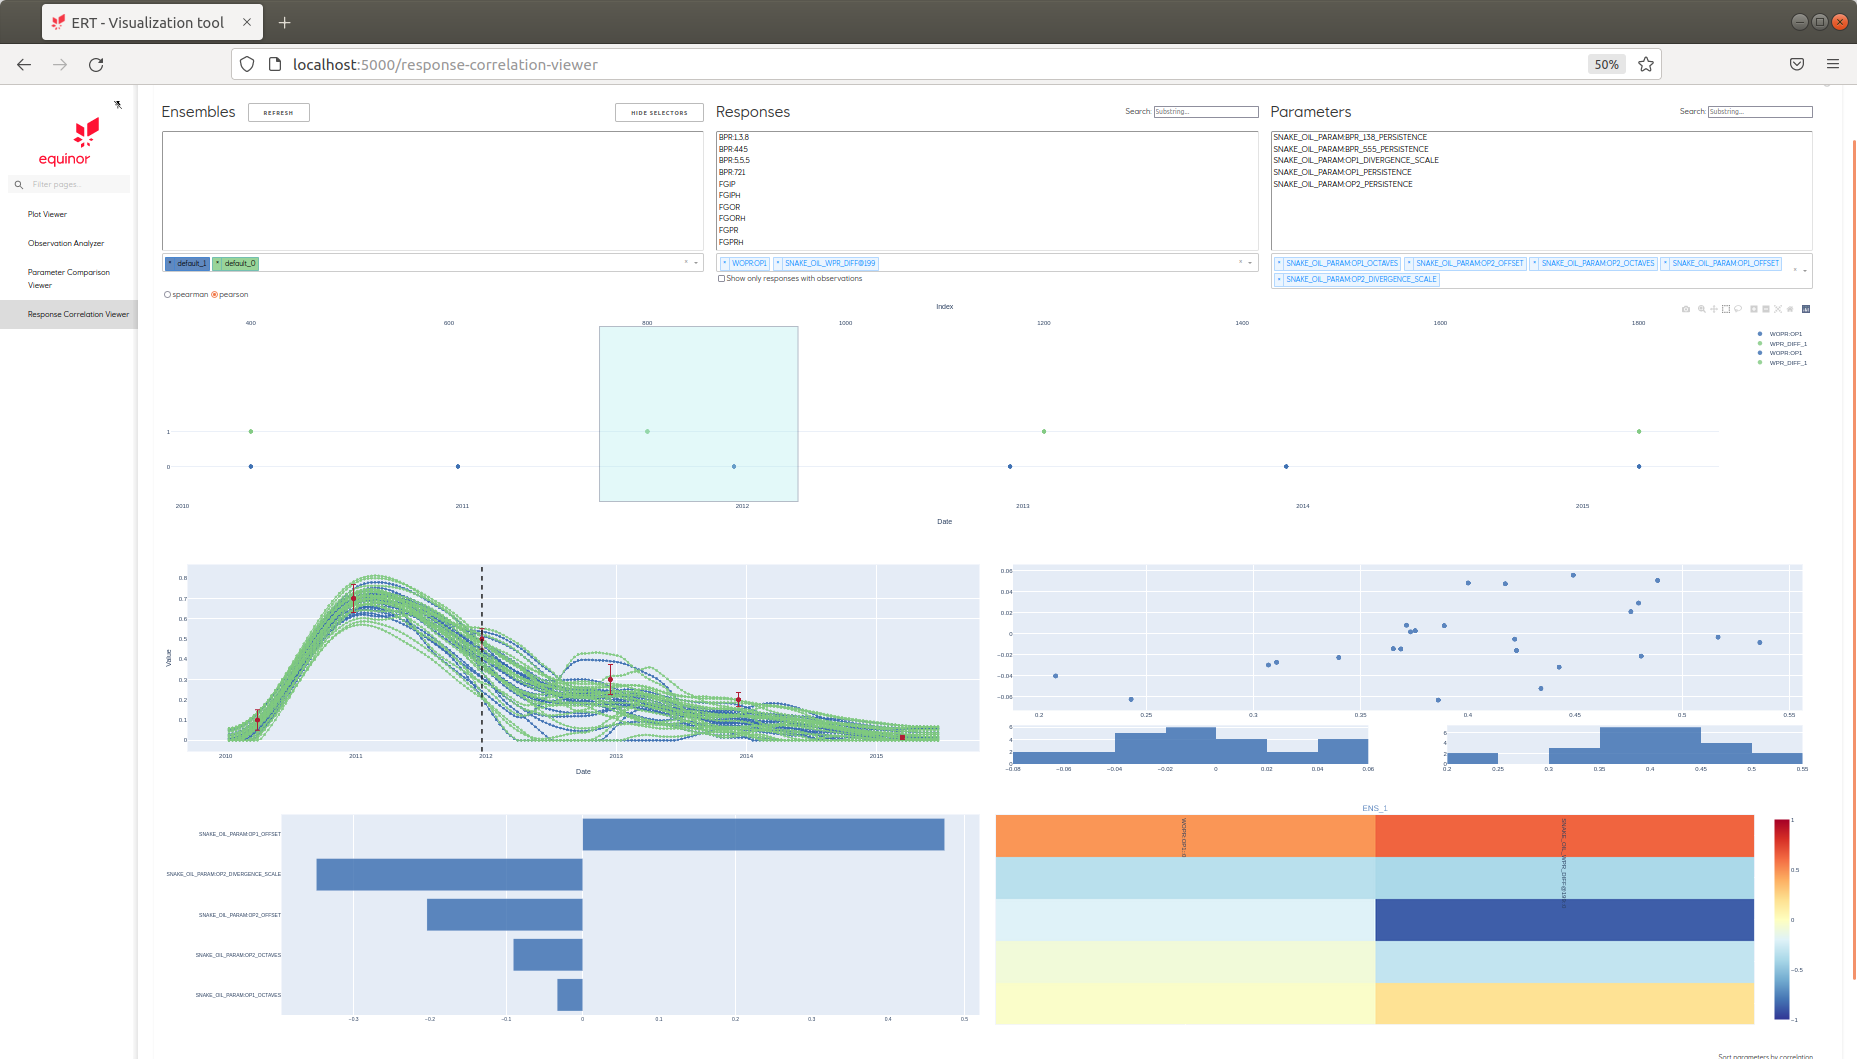1857x1059 pixels.
Task: Open the Responses selector dropdown arrow
Action: [1251, 263]
